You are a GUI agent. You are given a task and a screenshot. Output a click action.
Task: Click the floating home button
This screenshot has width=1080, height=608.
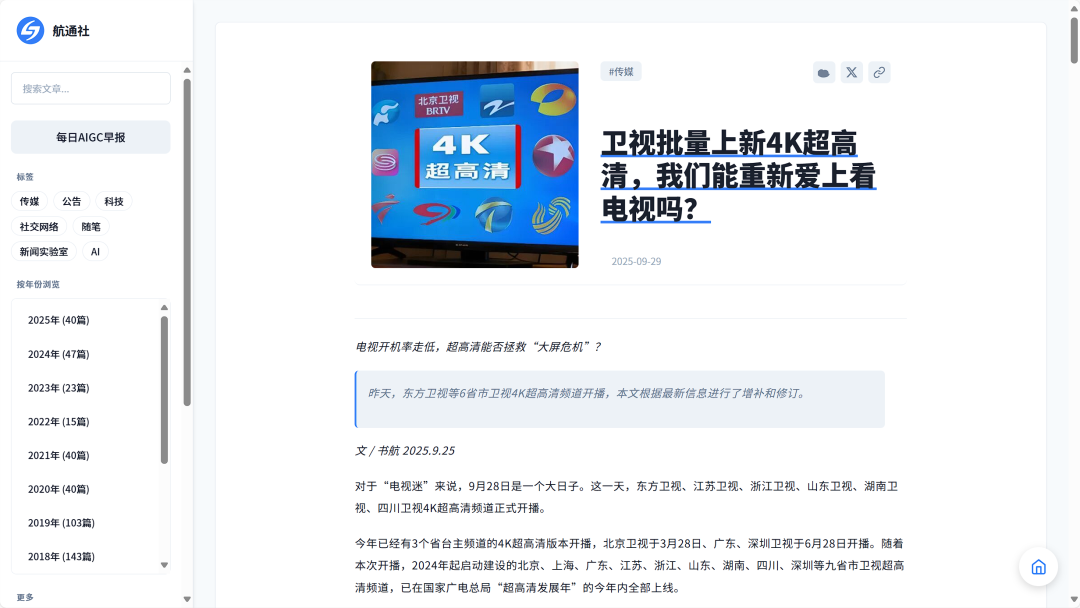tap(1038, 567)
